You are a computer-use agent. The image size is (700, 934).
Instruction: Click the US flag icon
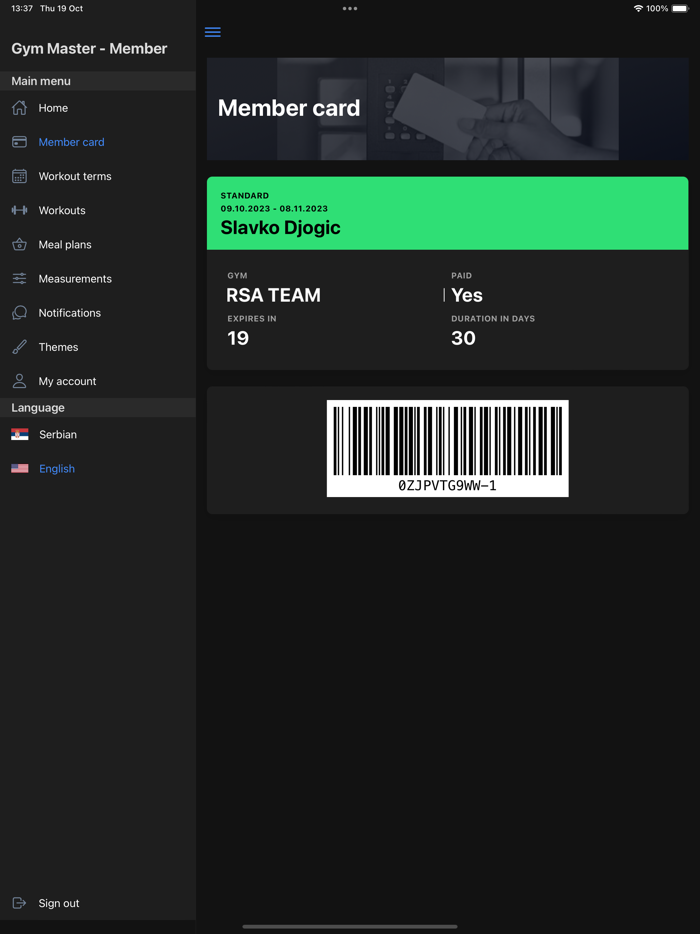pyautogui.click(x=20, y=468)
